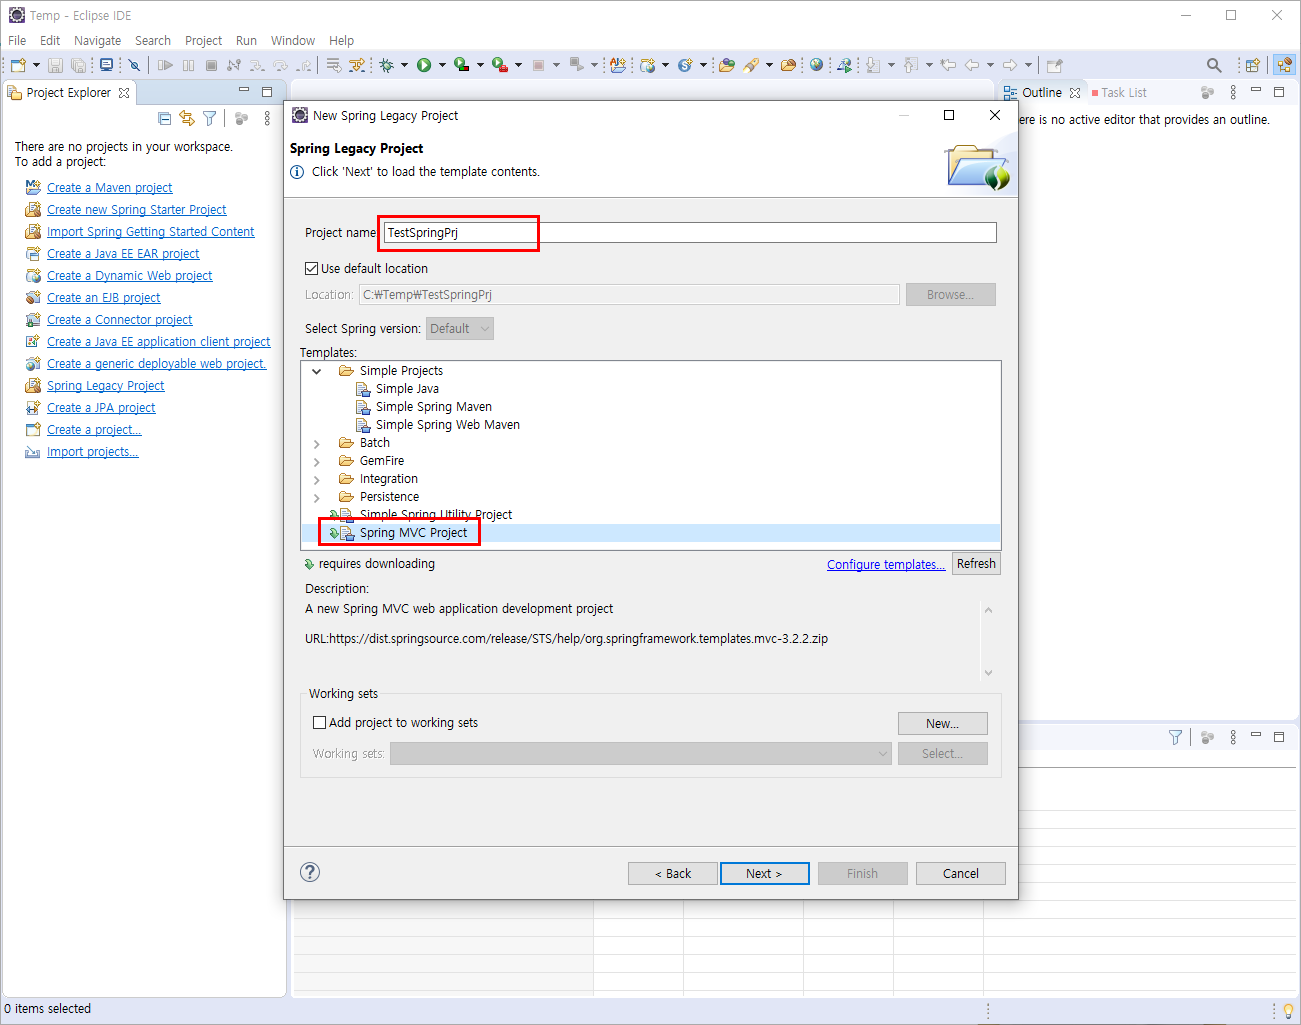Open the Project Explorer view menu dots
Screen dimensions: 1301x1025
[267, 118]
